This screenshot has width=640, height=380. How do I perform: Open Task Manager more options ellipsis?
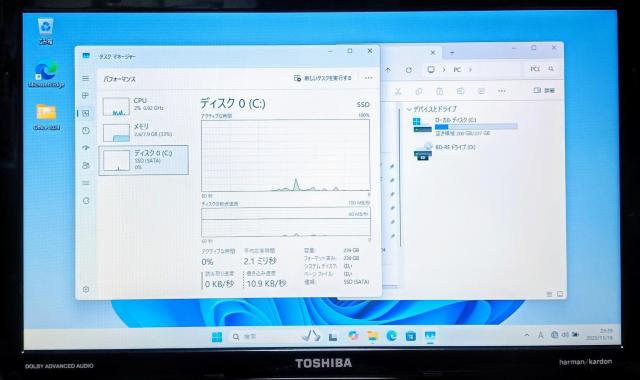click(x=369, y=78)
